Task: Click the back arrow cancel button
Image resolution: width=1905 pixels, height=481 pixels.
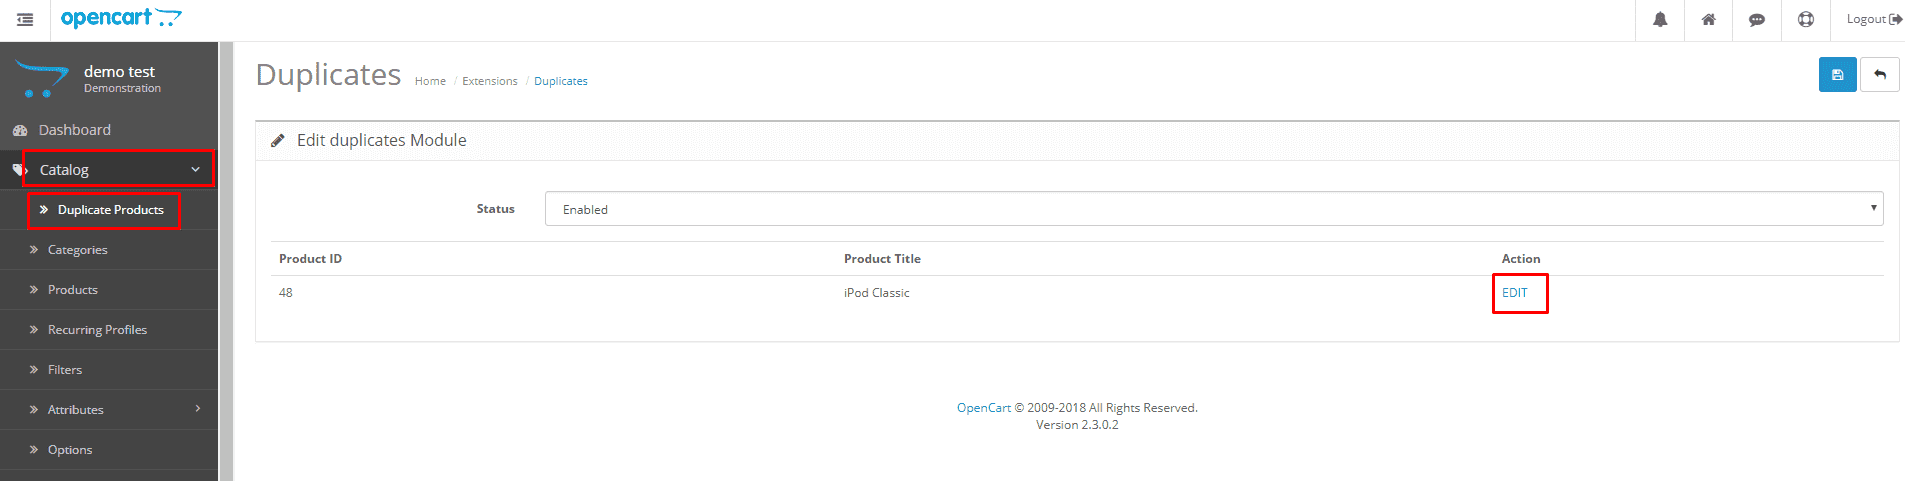Action: click(1880, 75)
